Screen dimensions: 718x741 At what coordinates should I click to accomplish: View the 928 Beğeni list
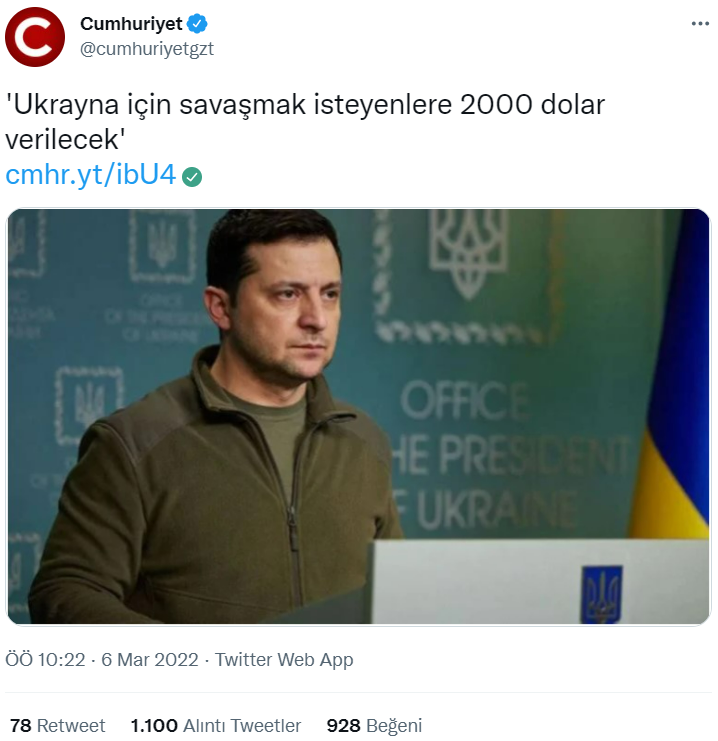click(x=374, y=725)
